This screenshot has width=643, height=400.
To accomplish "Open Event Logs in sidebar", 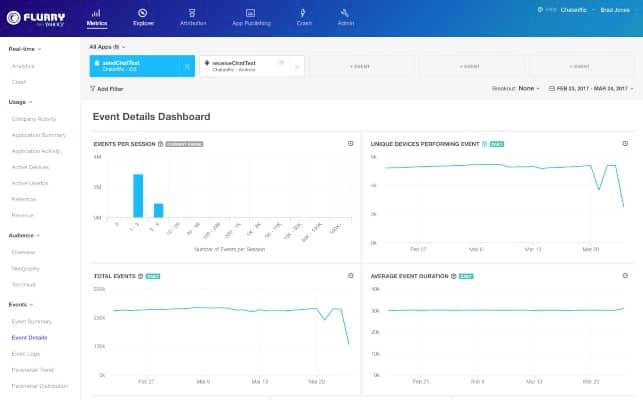I will pyautogui.click(x=26, y=354).
